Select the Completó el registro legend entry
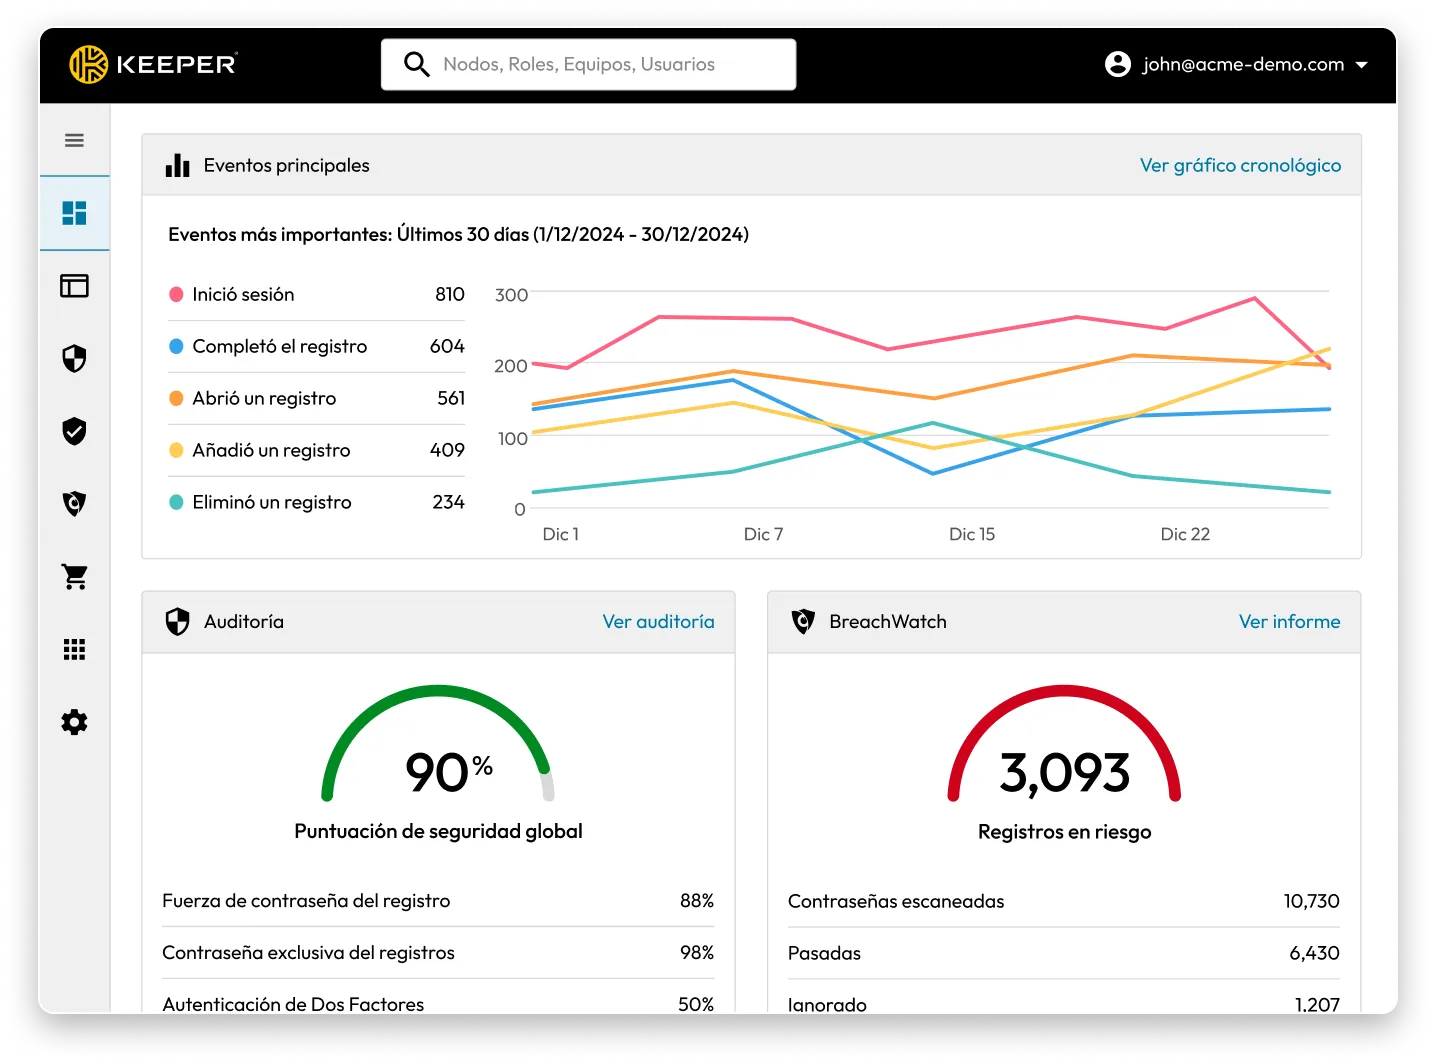1434x1062 pixels. pyautogui.click(x=279, y=346)
